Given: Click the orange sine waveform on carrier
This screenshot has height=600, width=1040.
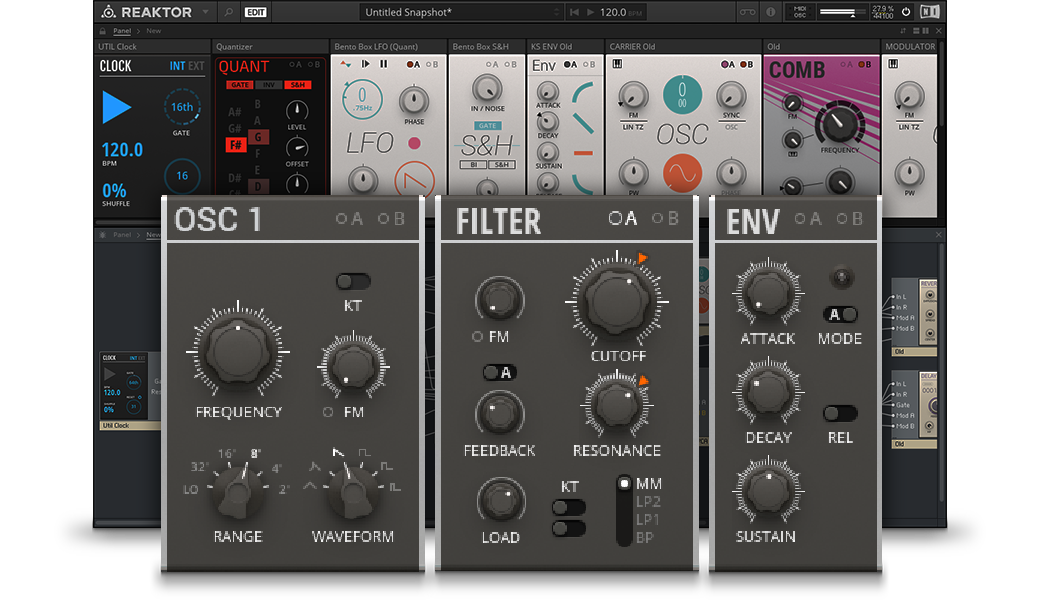Looking at the screenshot, I should pos(682,174).
